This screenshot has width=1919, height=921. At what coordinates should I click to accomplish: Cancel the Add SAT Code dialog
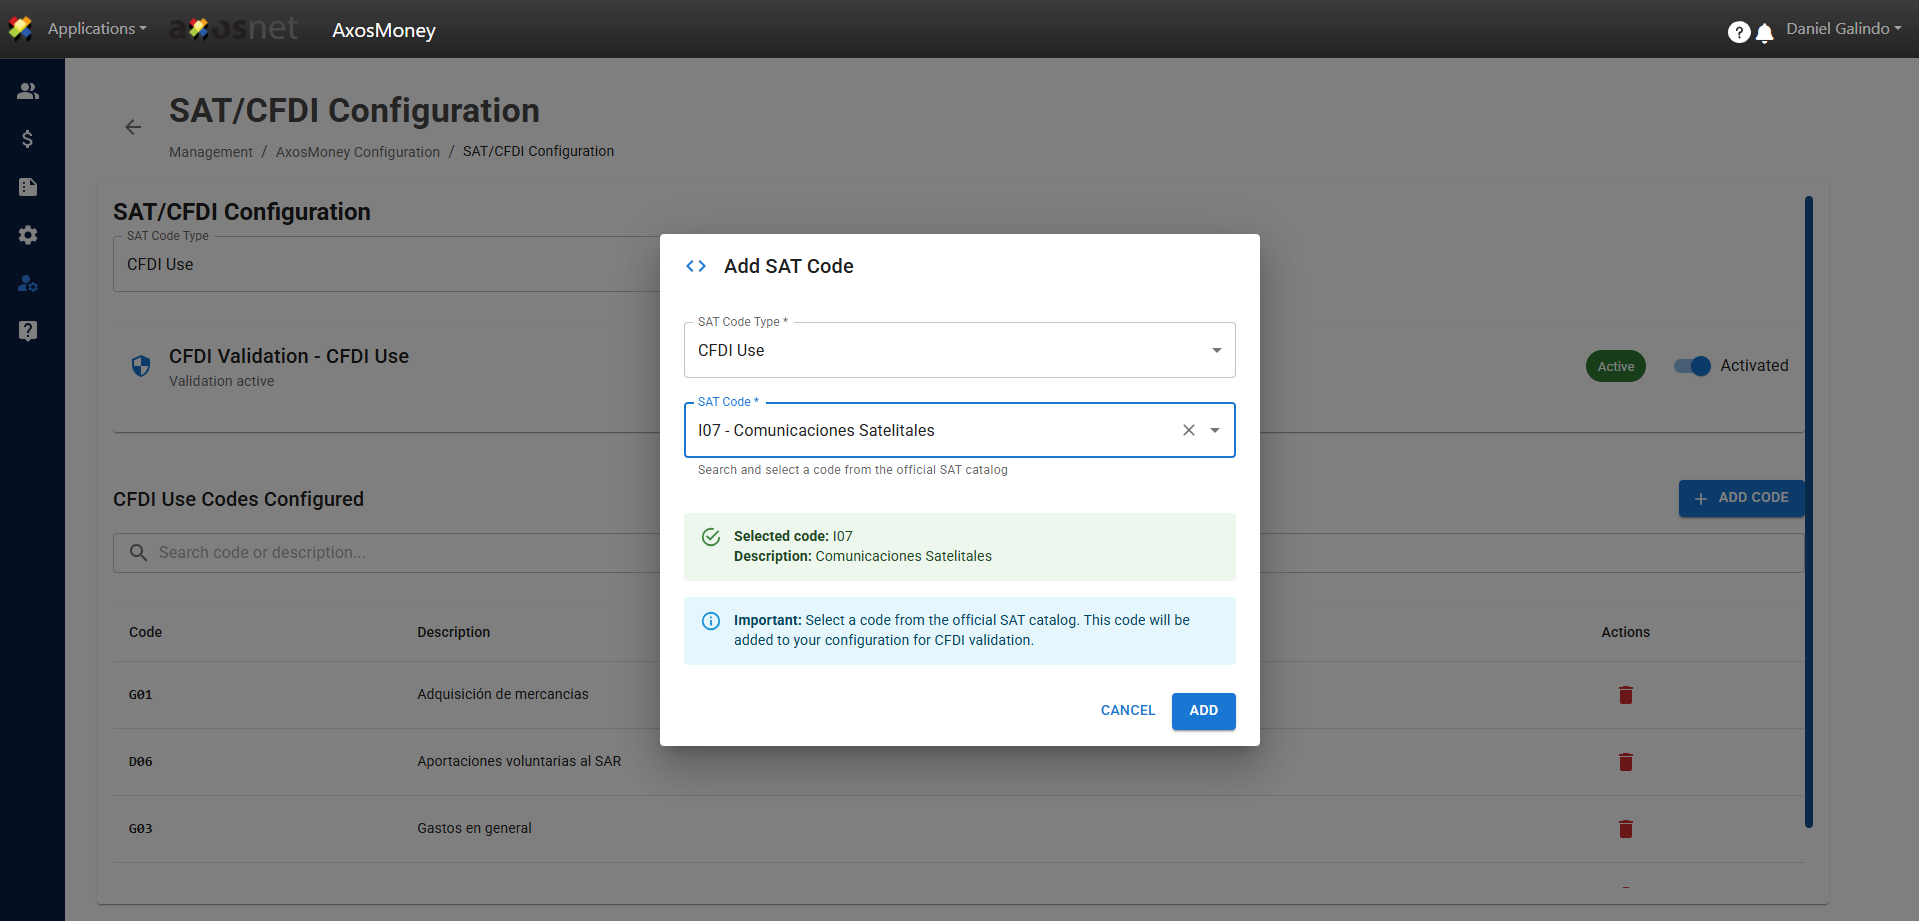(1127, 711)
